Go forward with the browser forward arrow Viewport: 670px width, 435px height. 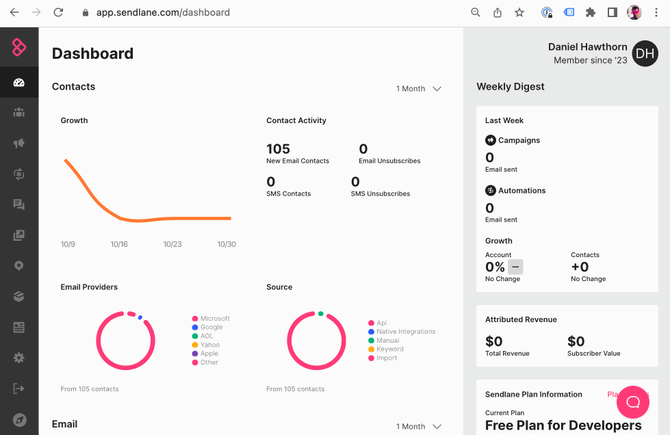tap(36, 12)
